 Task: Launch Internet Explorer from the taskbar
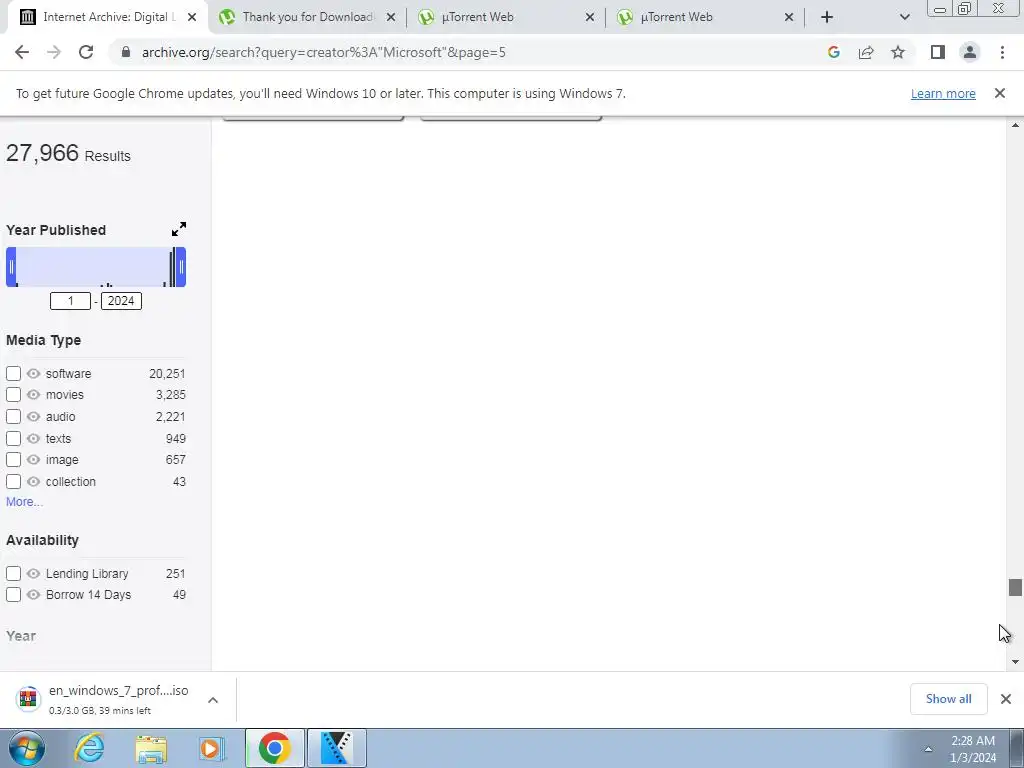coord(89,748)
